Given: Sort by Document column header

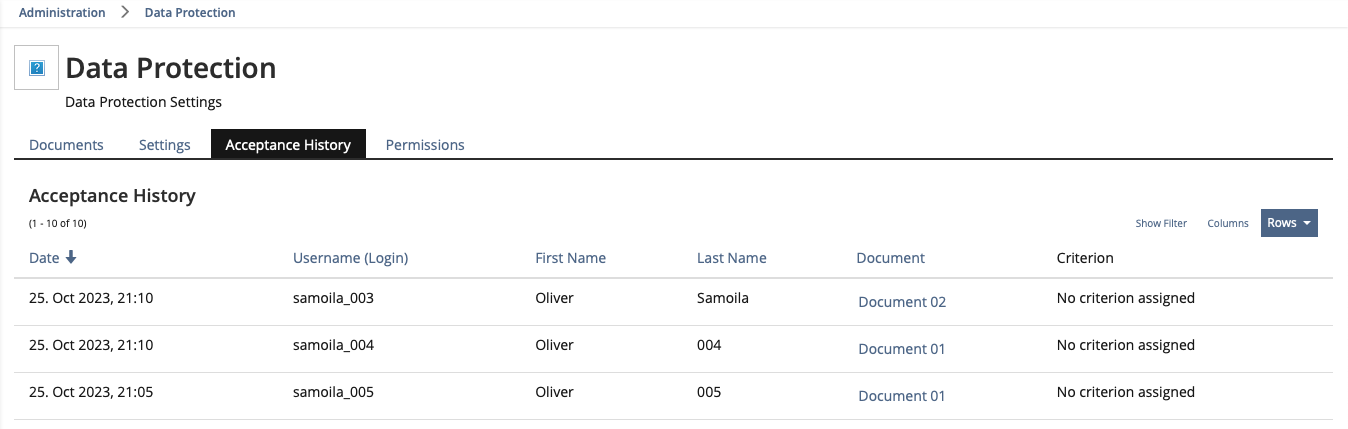Looking at the screenshot, I should click(x=890, y=258).
